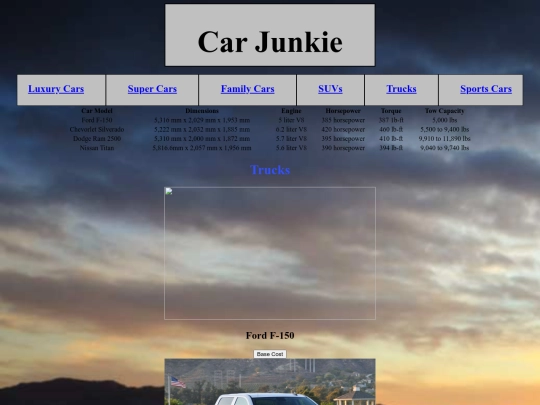The height and width of the screenshot is (405, 540).
Task: Select the Trucks navigation link
Action: 401,89
